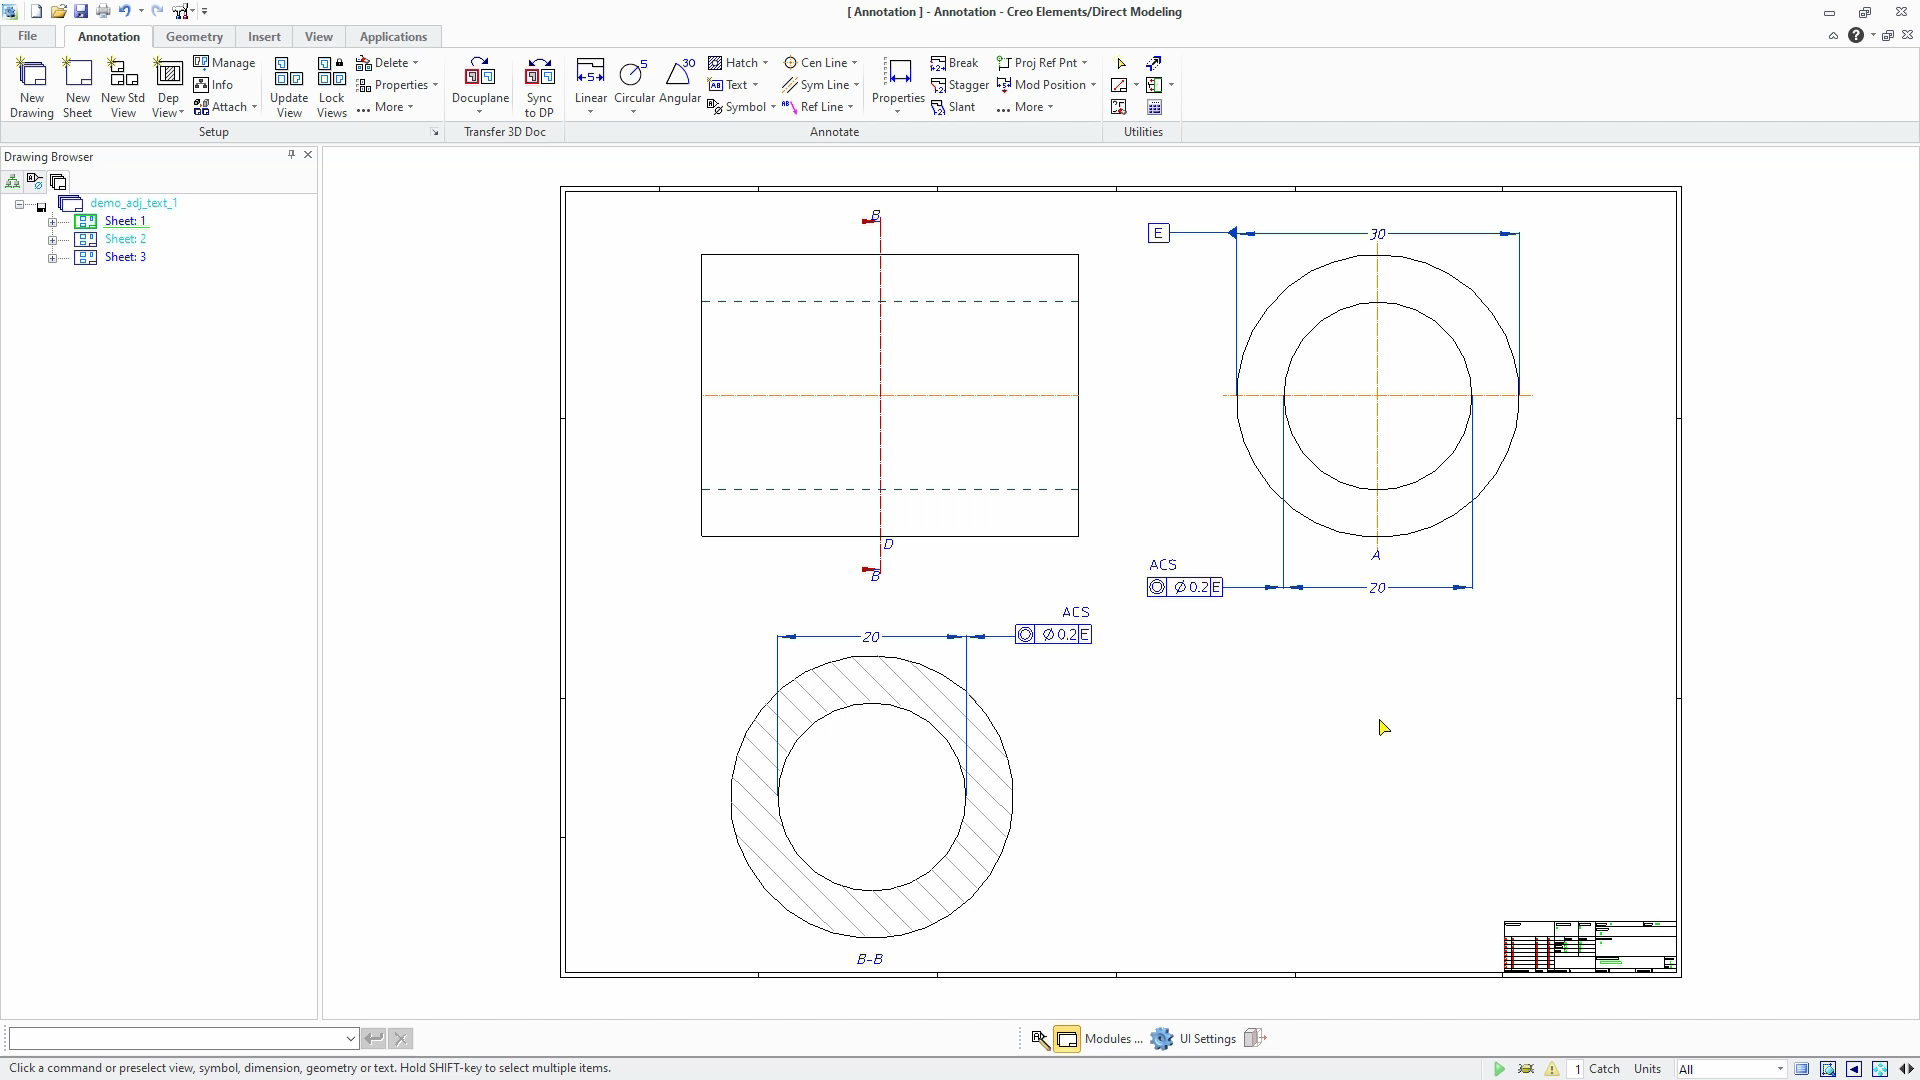The height and width of the screenshot is (1080, 1920).
Task: Collapse the demo_adj_text_1 root node
Action: pyautogui.click(x=19, y=204)
